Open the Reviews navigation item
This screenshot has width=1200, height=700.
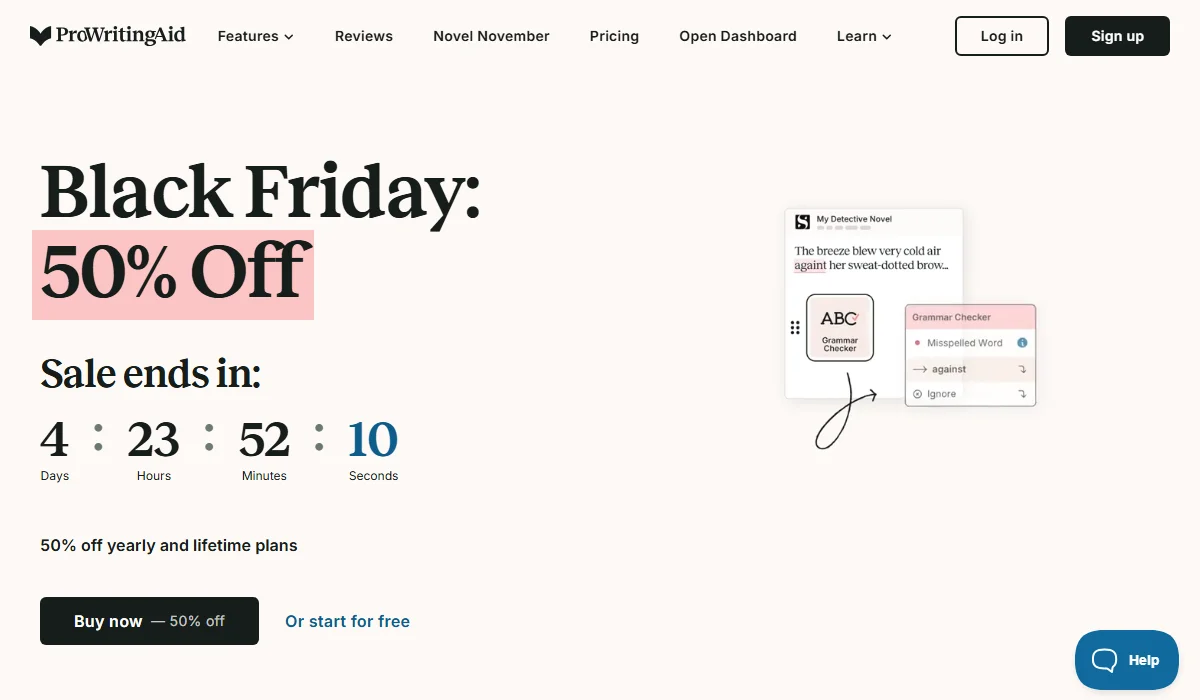pos(363,36)
